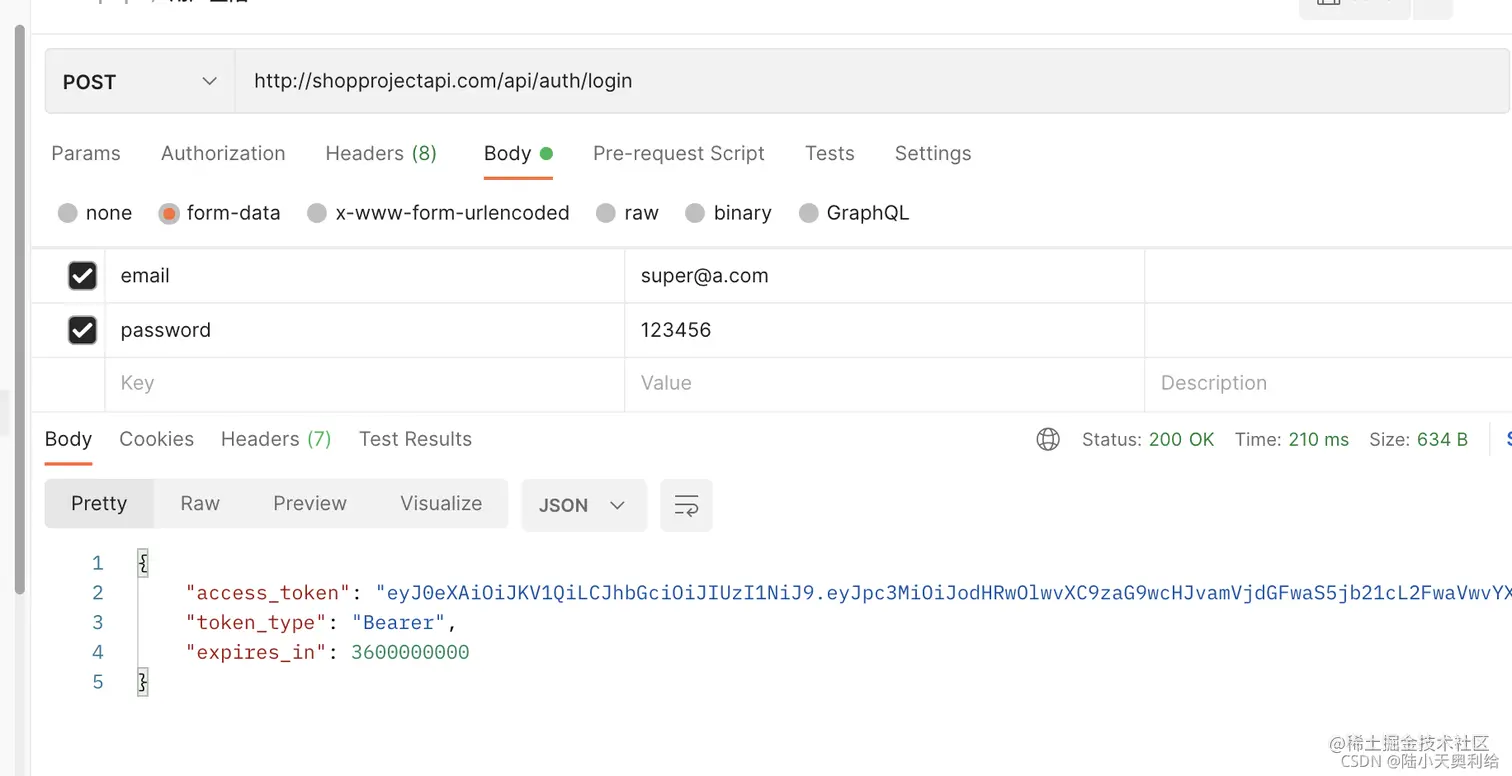Click the Description placeholder field
Screen dimensions: 1512x776
(x=1328, y=384)
